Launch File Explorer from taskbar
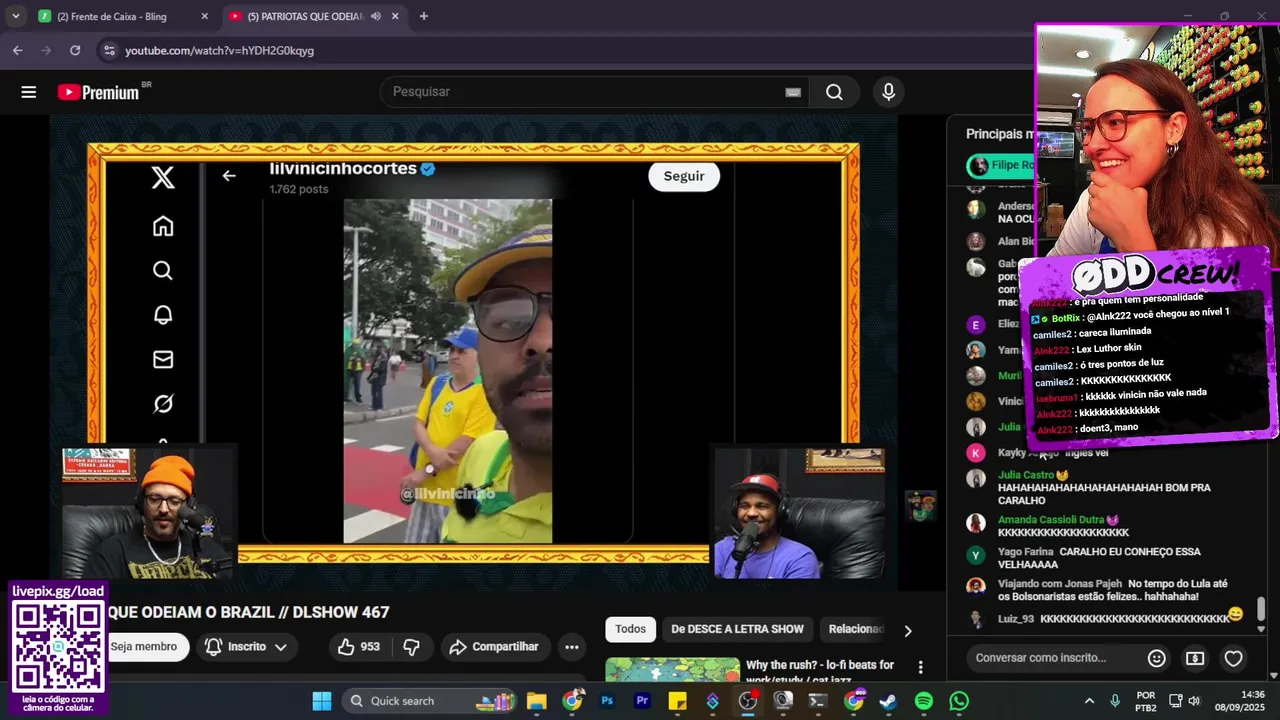The image size is (1280, 720). [x=536, y=701]
